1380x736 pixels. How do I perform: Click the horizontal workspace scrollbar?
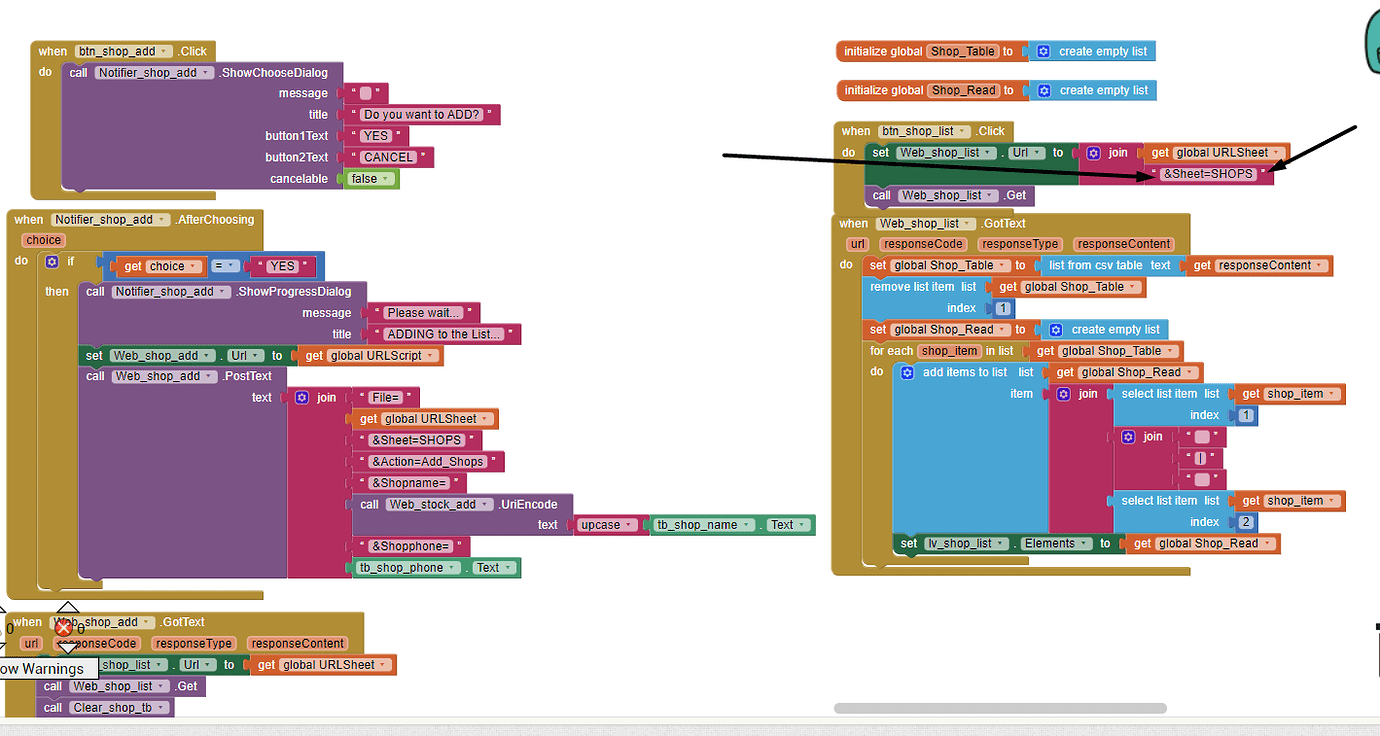coord(1000,708)
